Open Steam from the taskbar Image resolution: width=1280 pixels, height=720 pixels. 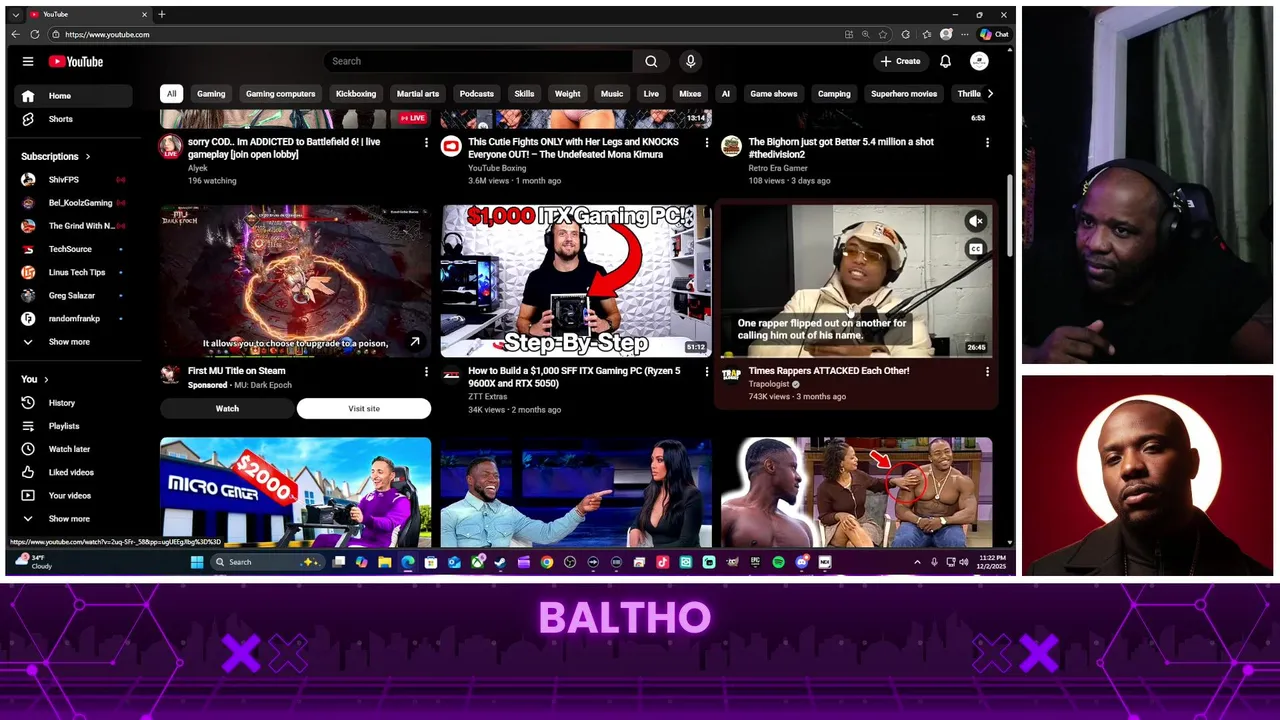(x=500, y=562)
